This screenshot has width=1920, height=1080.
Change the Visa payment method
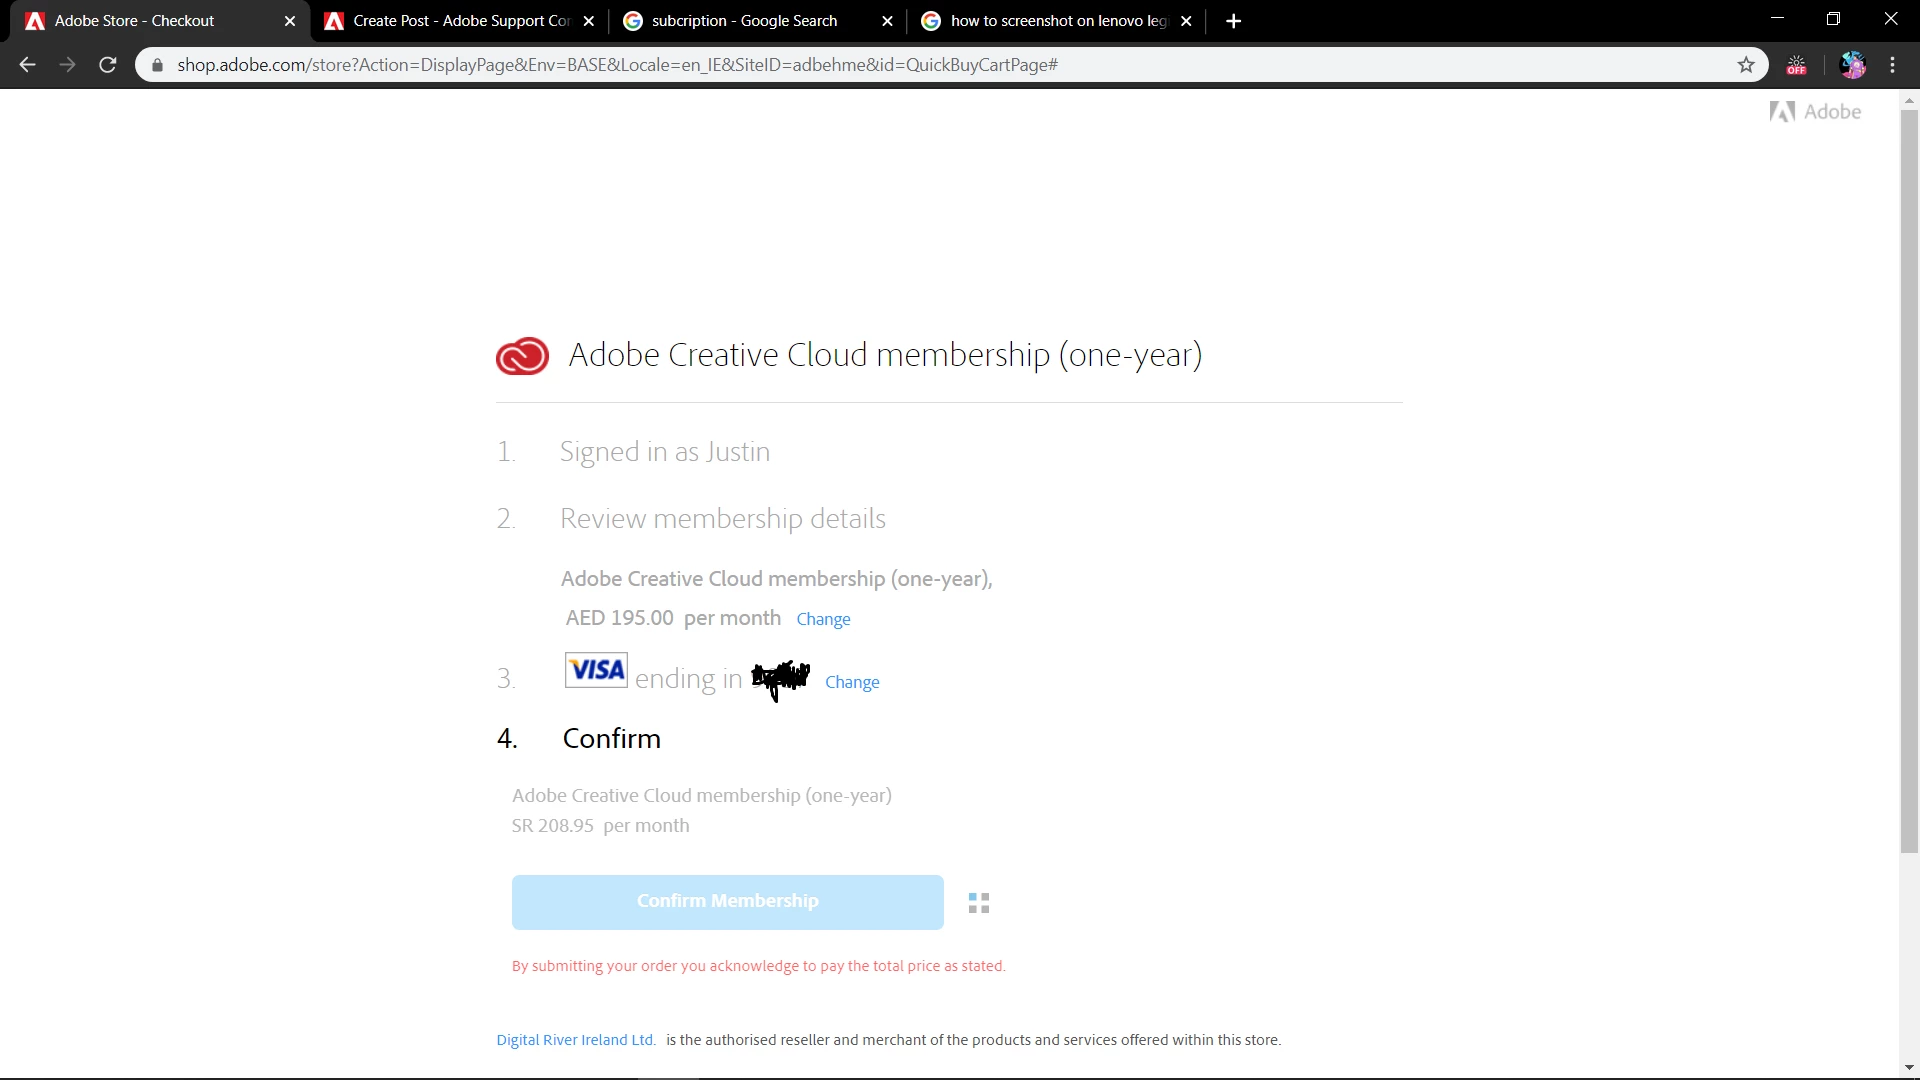852,682
